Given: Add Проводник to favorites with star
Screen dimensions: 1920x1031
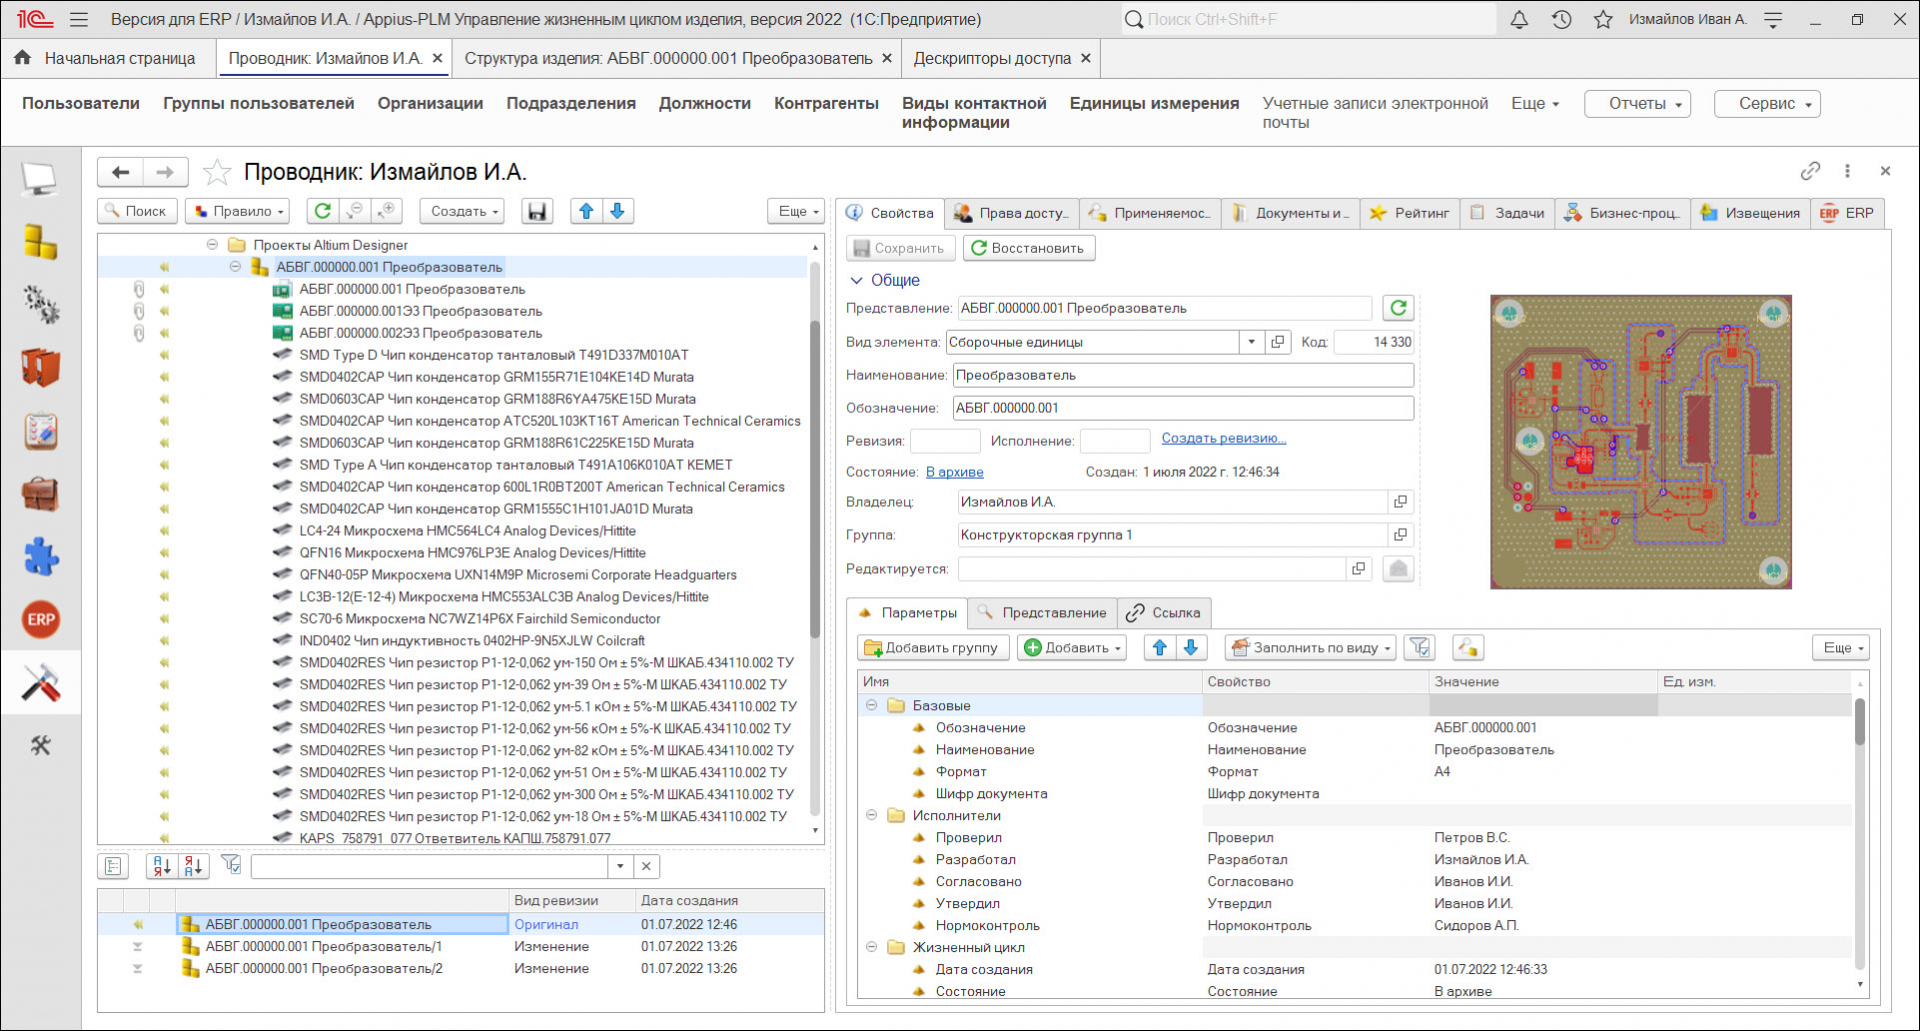Looking at the screenshot, I should pos(217,172).
